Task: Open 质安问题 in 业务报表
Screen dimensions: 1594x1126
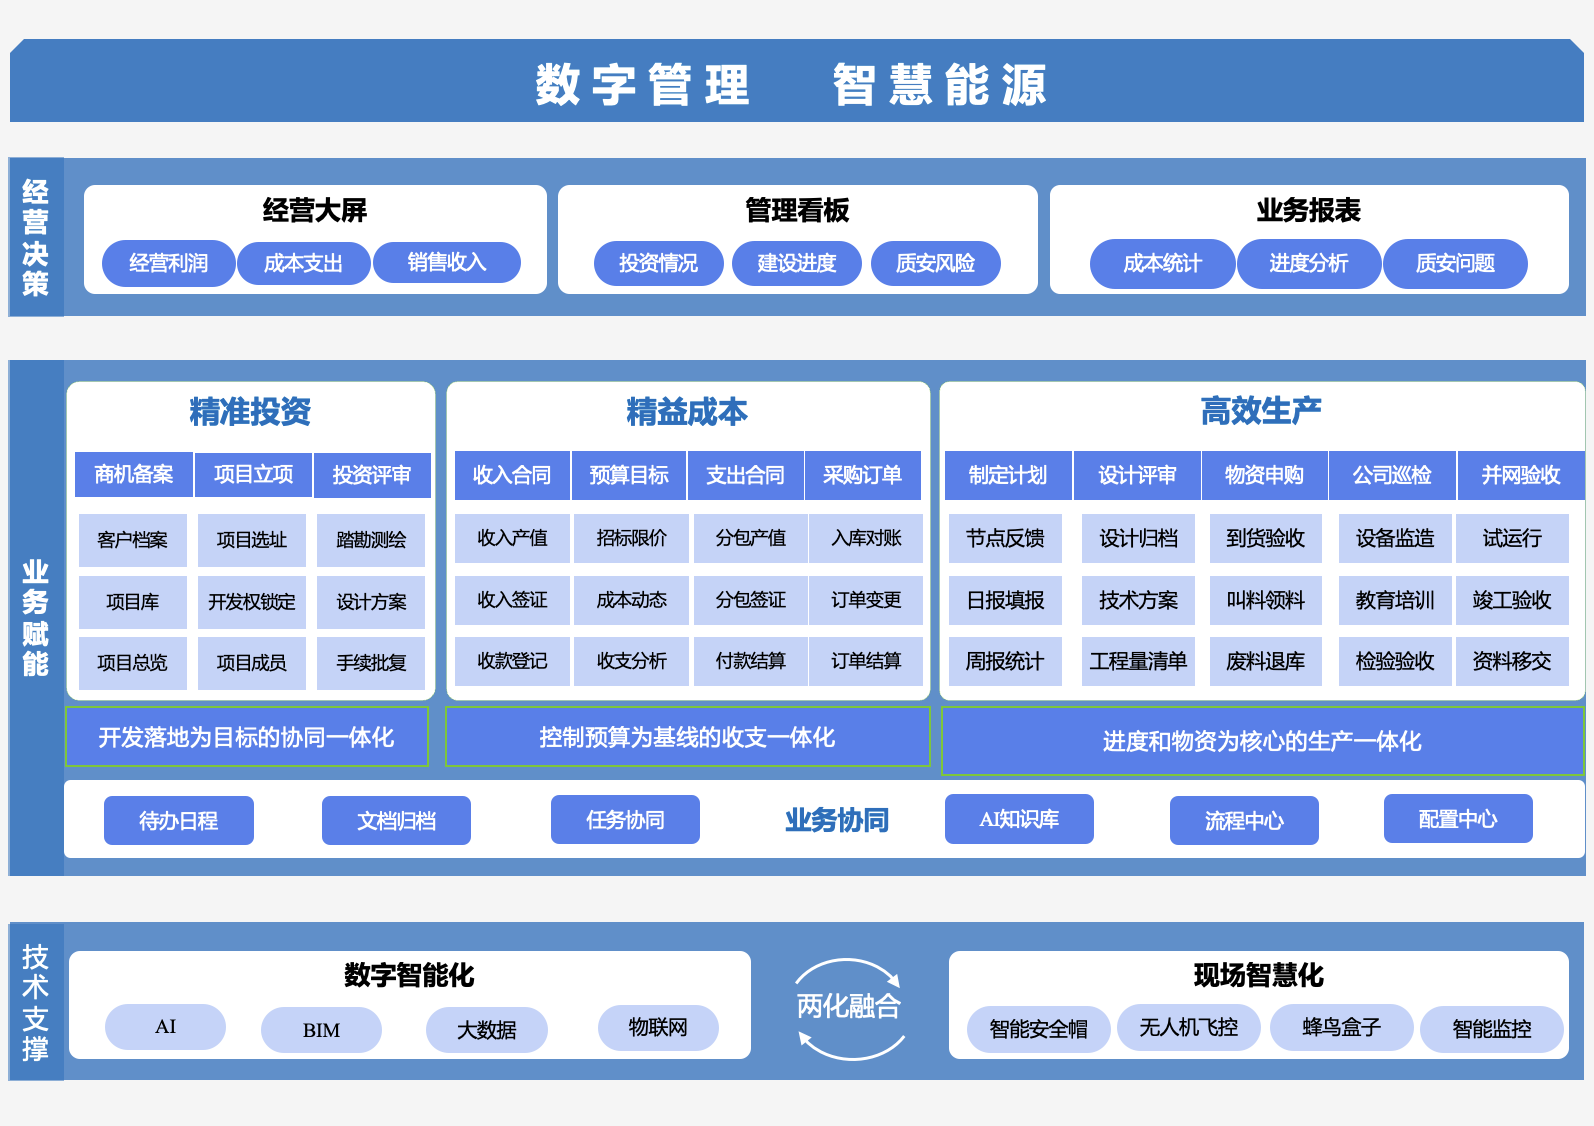Action: click(1454, 263)
